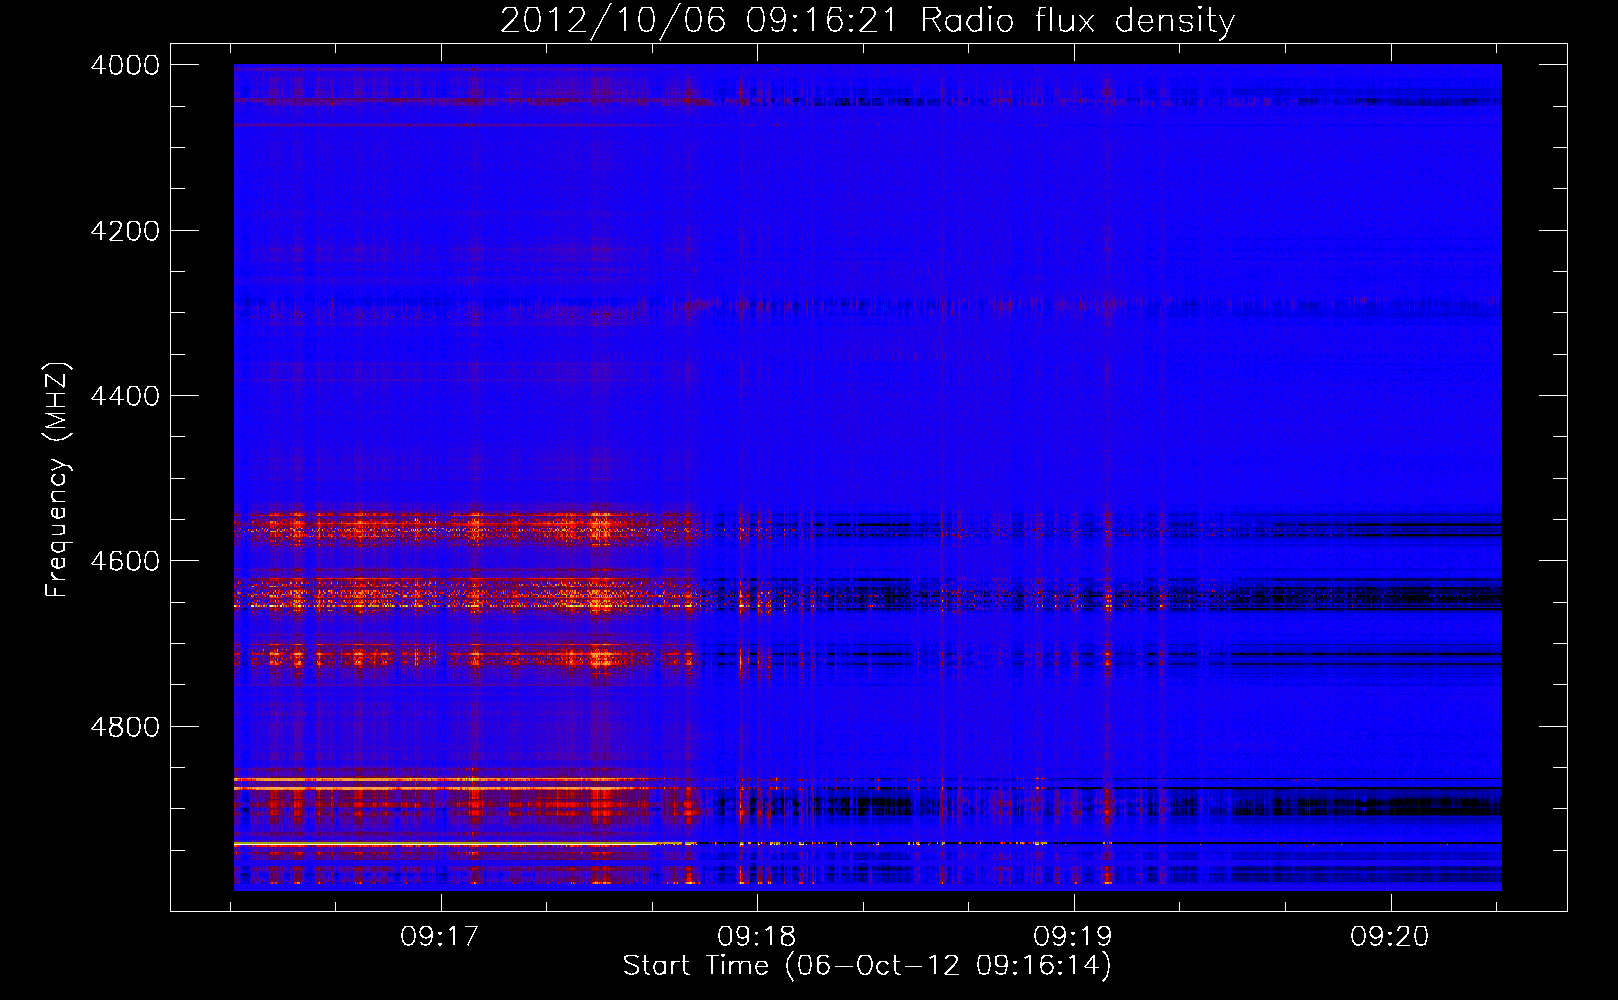Image resolution: width=1618 pixels, height=1000 pixels.
Task: Click the "Start Time (06-Oct-12 09:16:14)" label
Action: [867, 966]
